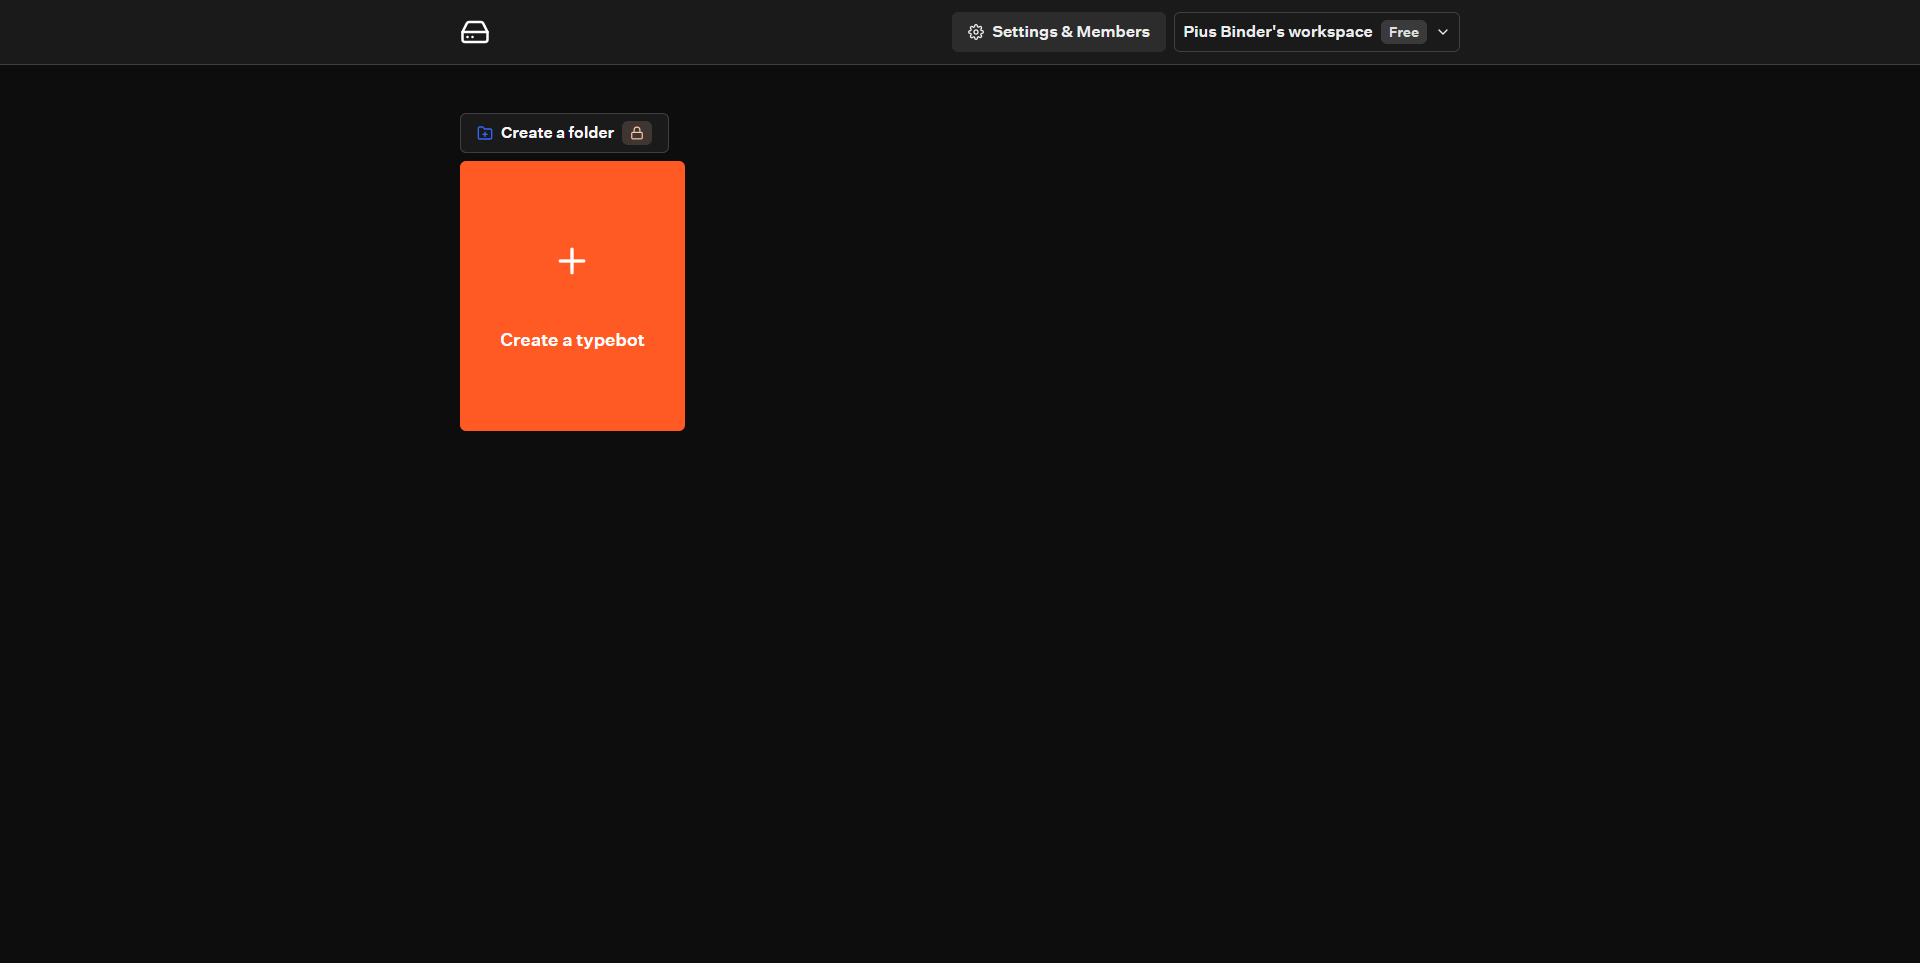The height and width of the screenshot is (963, 1920).
Task: Click the word "workspace" in the header
Action: [x=1330, y=32]
